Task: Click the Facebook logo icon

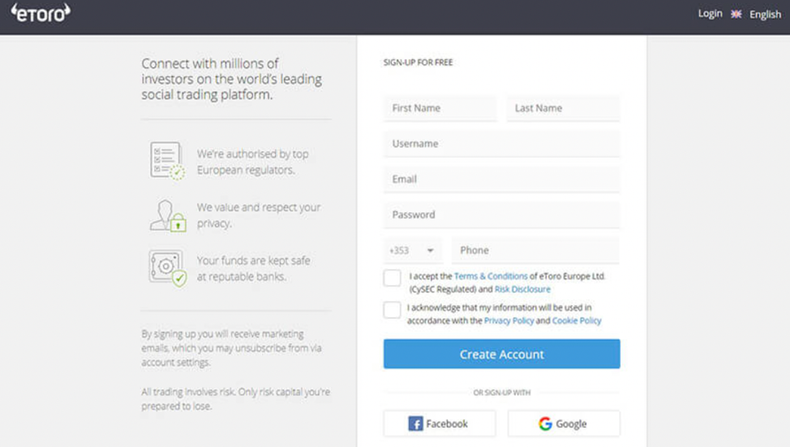Action: click(x=416, y=424)
